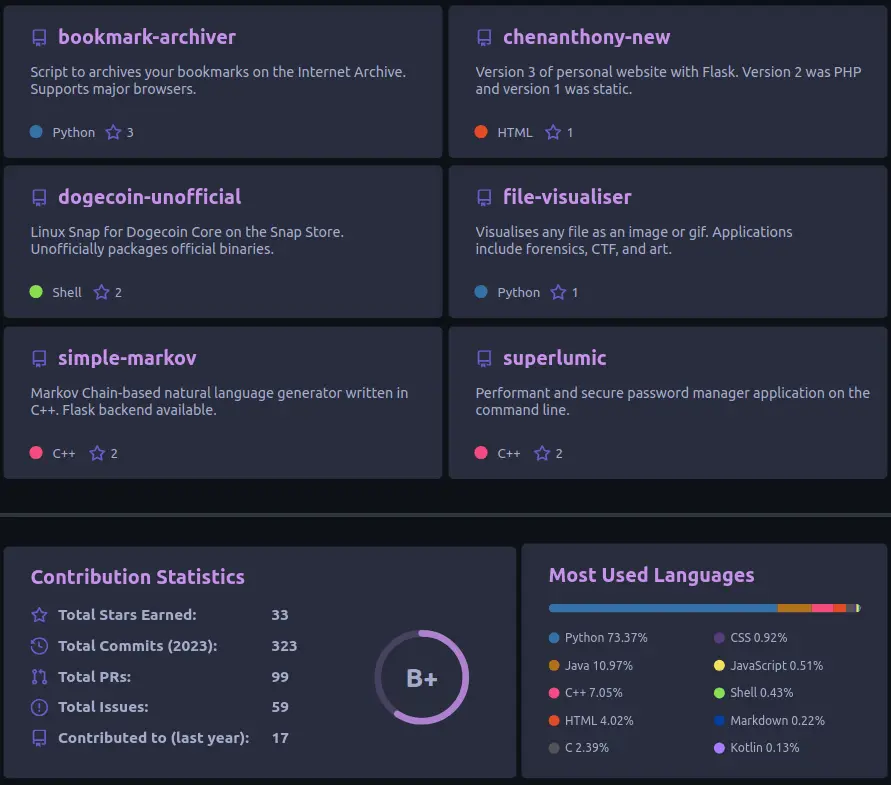Image resolution: width=891 pixels, height=785 pixels.
Task: Click the Total Issues alert icon
Action: click(39, 707)
